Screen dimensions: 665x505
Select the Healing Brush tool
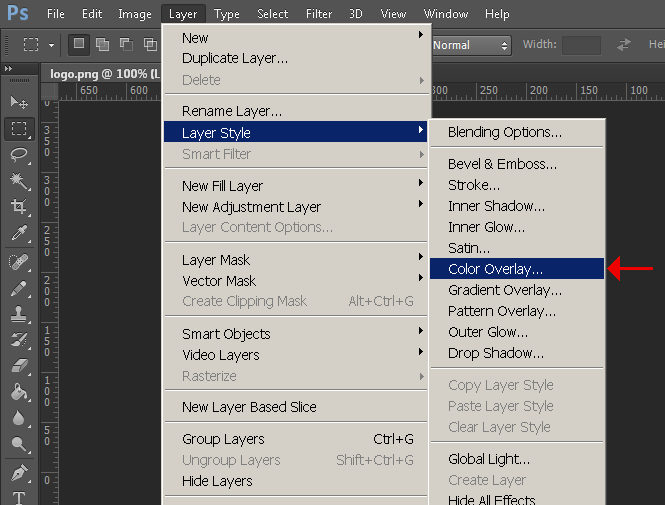coord(19,262)
